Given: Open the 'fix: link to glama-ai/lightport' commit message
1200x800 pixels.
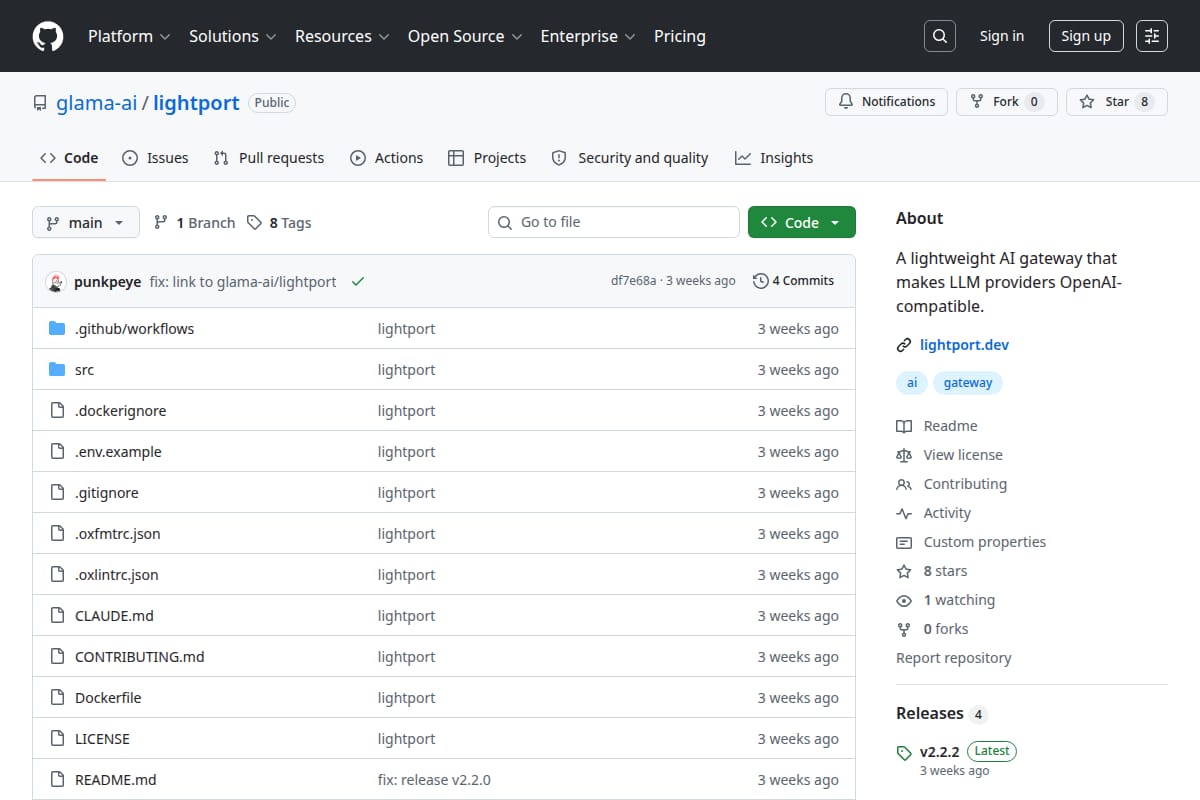Looking at the screenshot, I should [243, 282].
